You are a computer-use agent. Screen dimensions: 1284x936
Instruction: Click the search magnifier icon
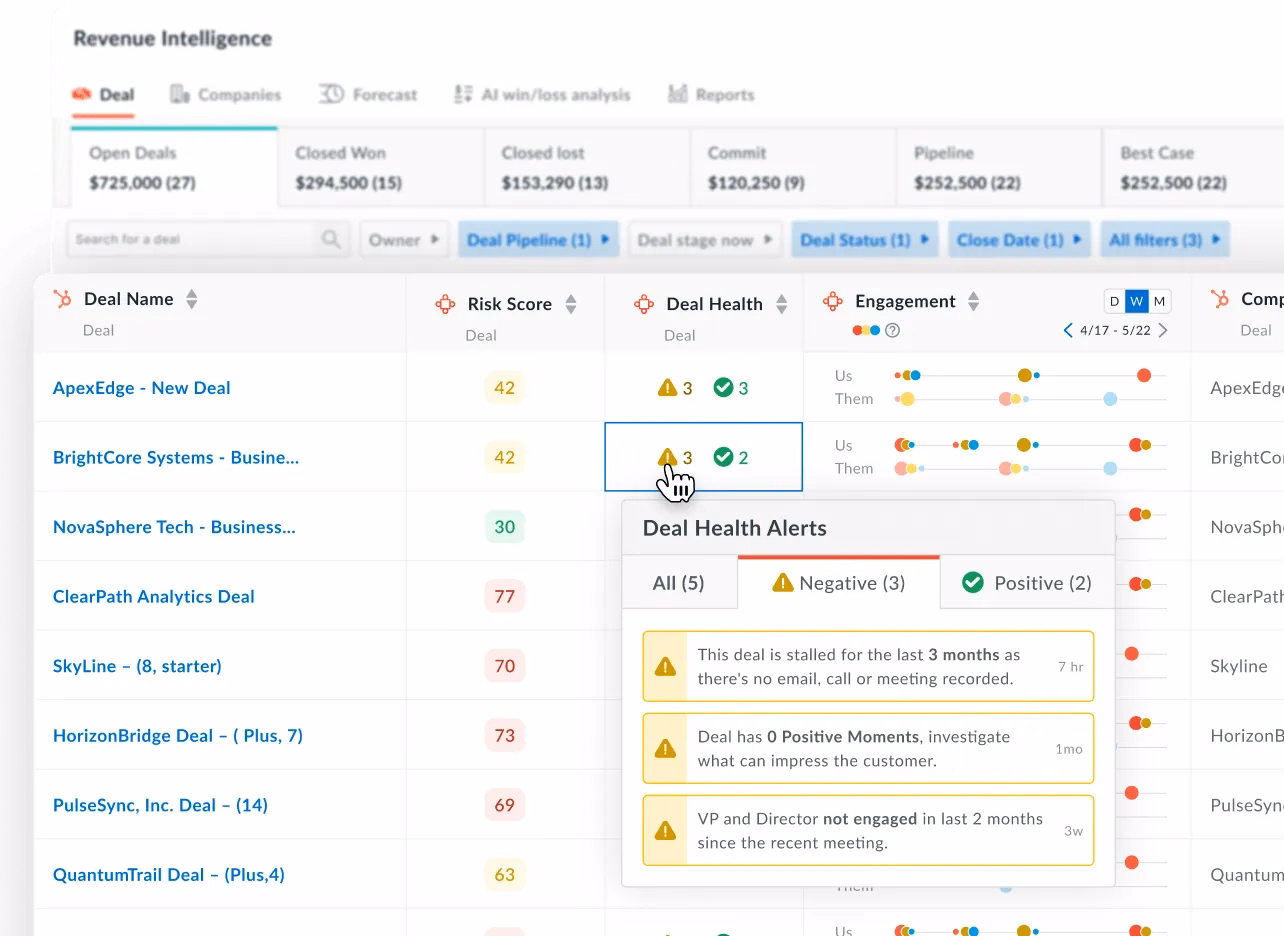coord(330,240)
